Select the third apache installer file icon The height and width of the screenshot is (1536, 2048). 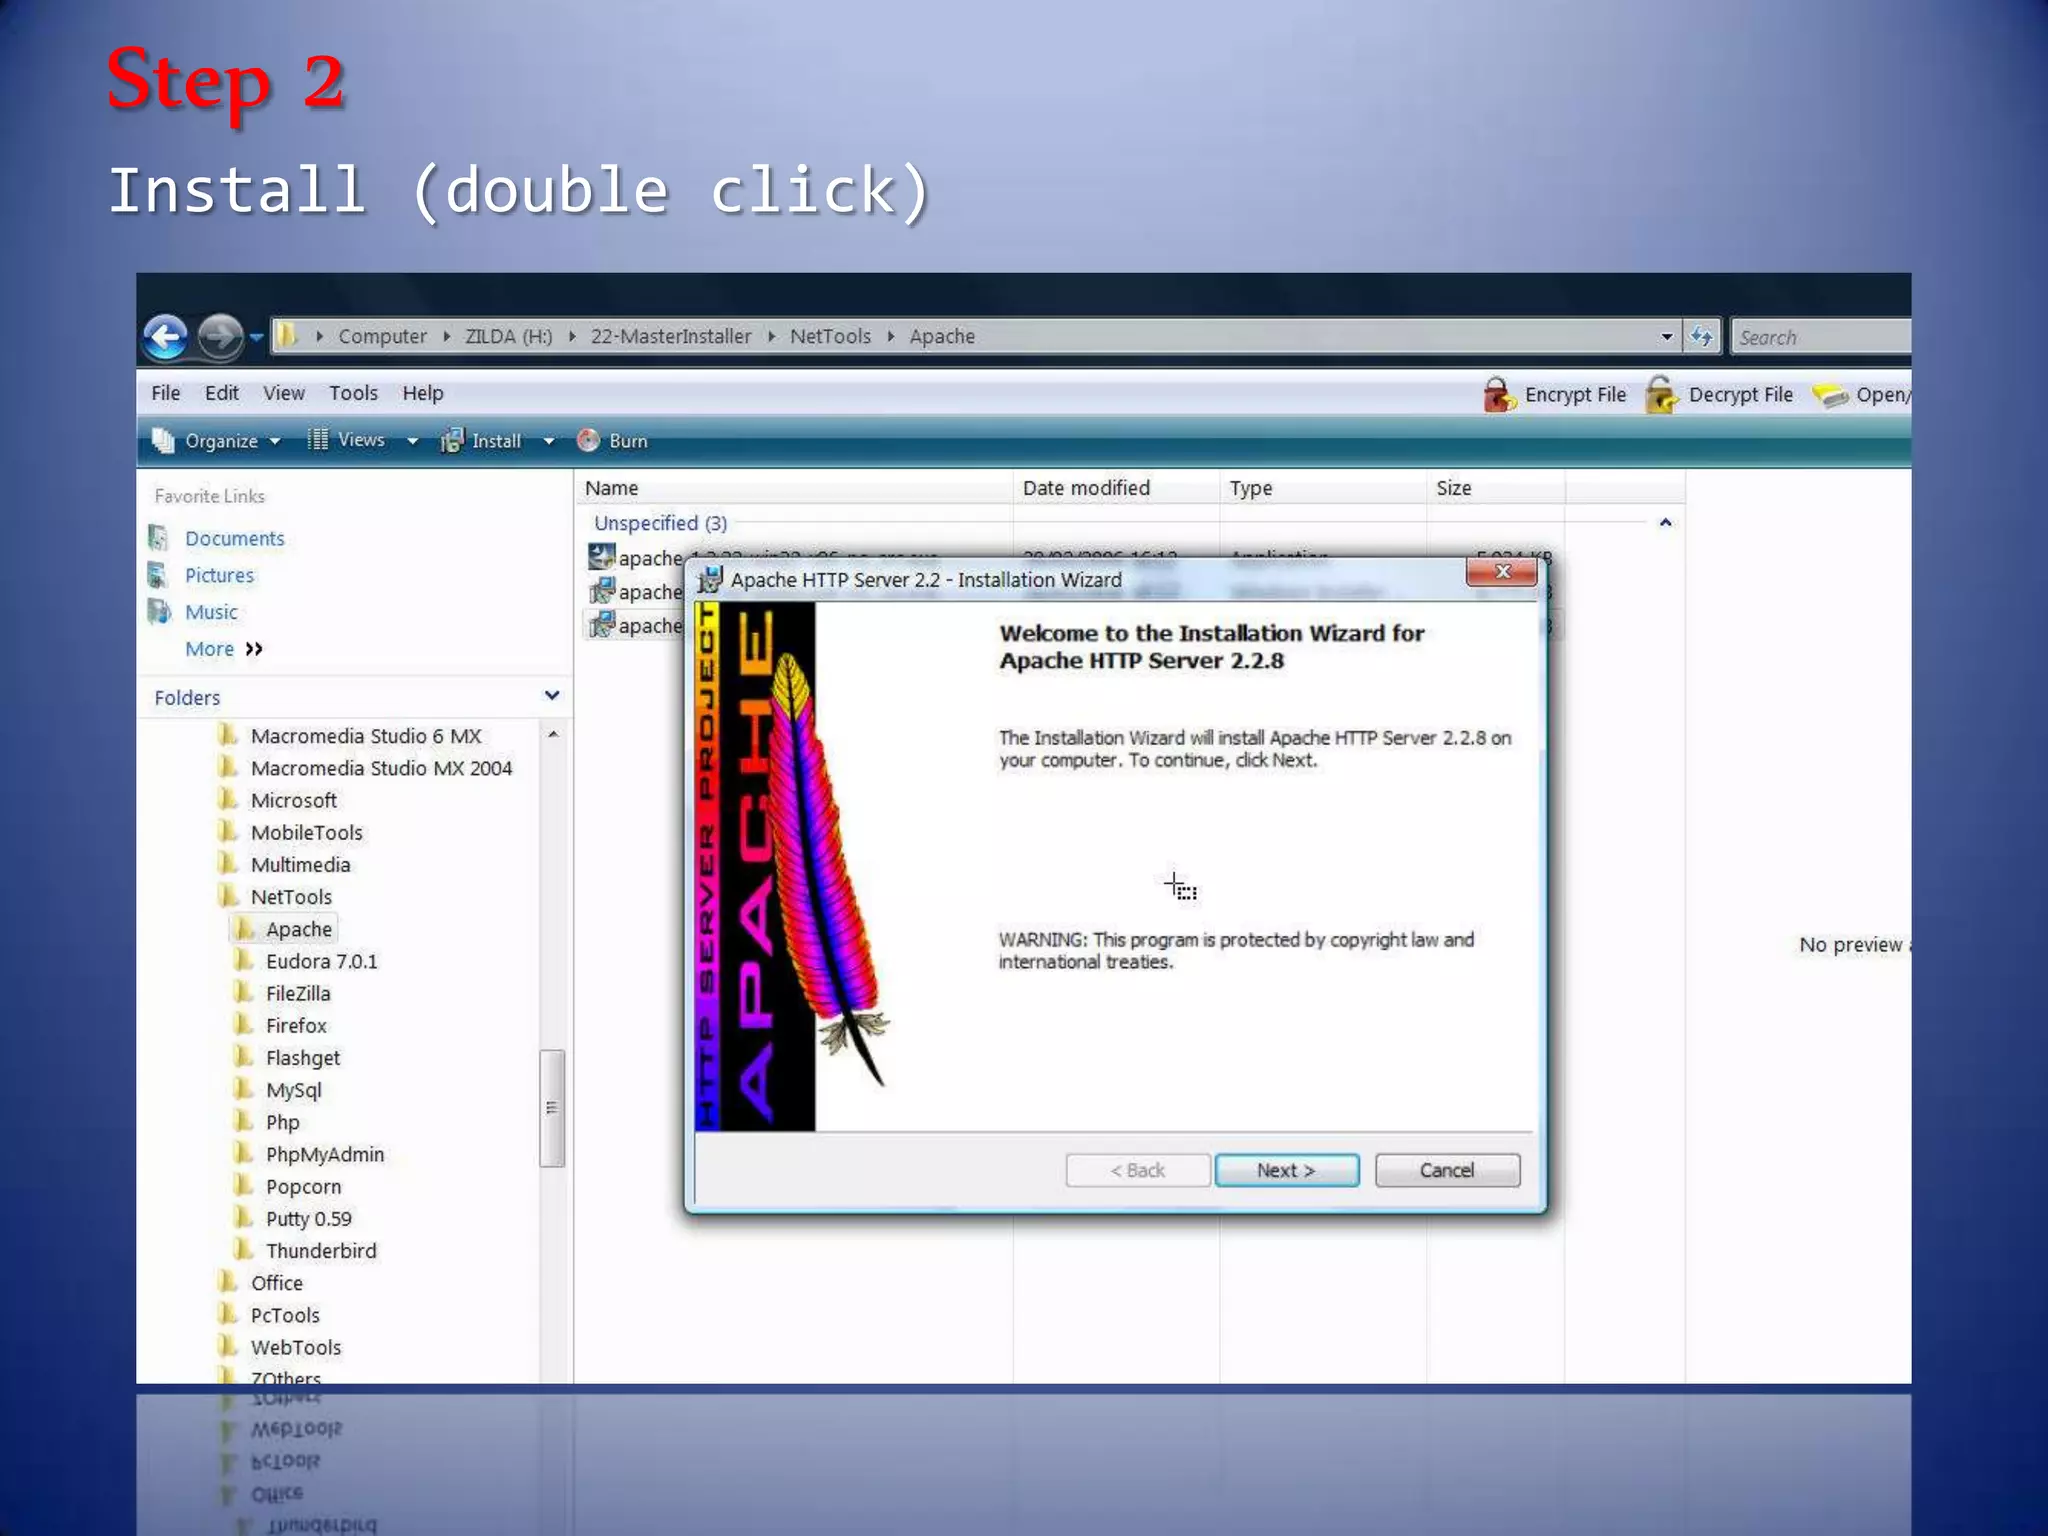[x=601, y=625]
